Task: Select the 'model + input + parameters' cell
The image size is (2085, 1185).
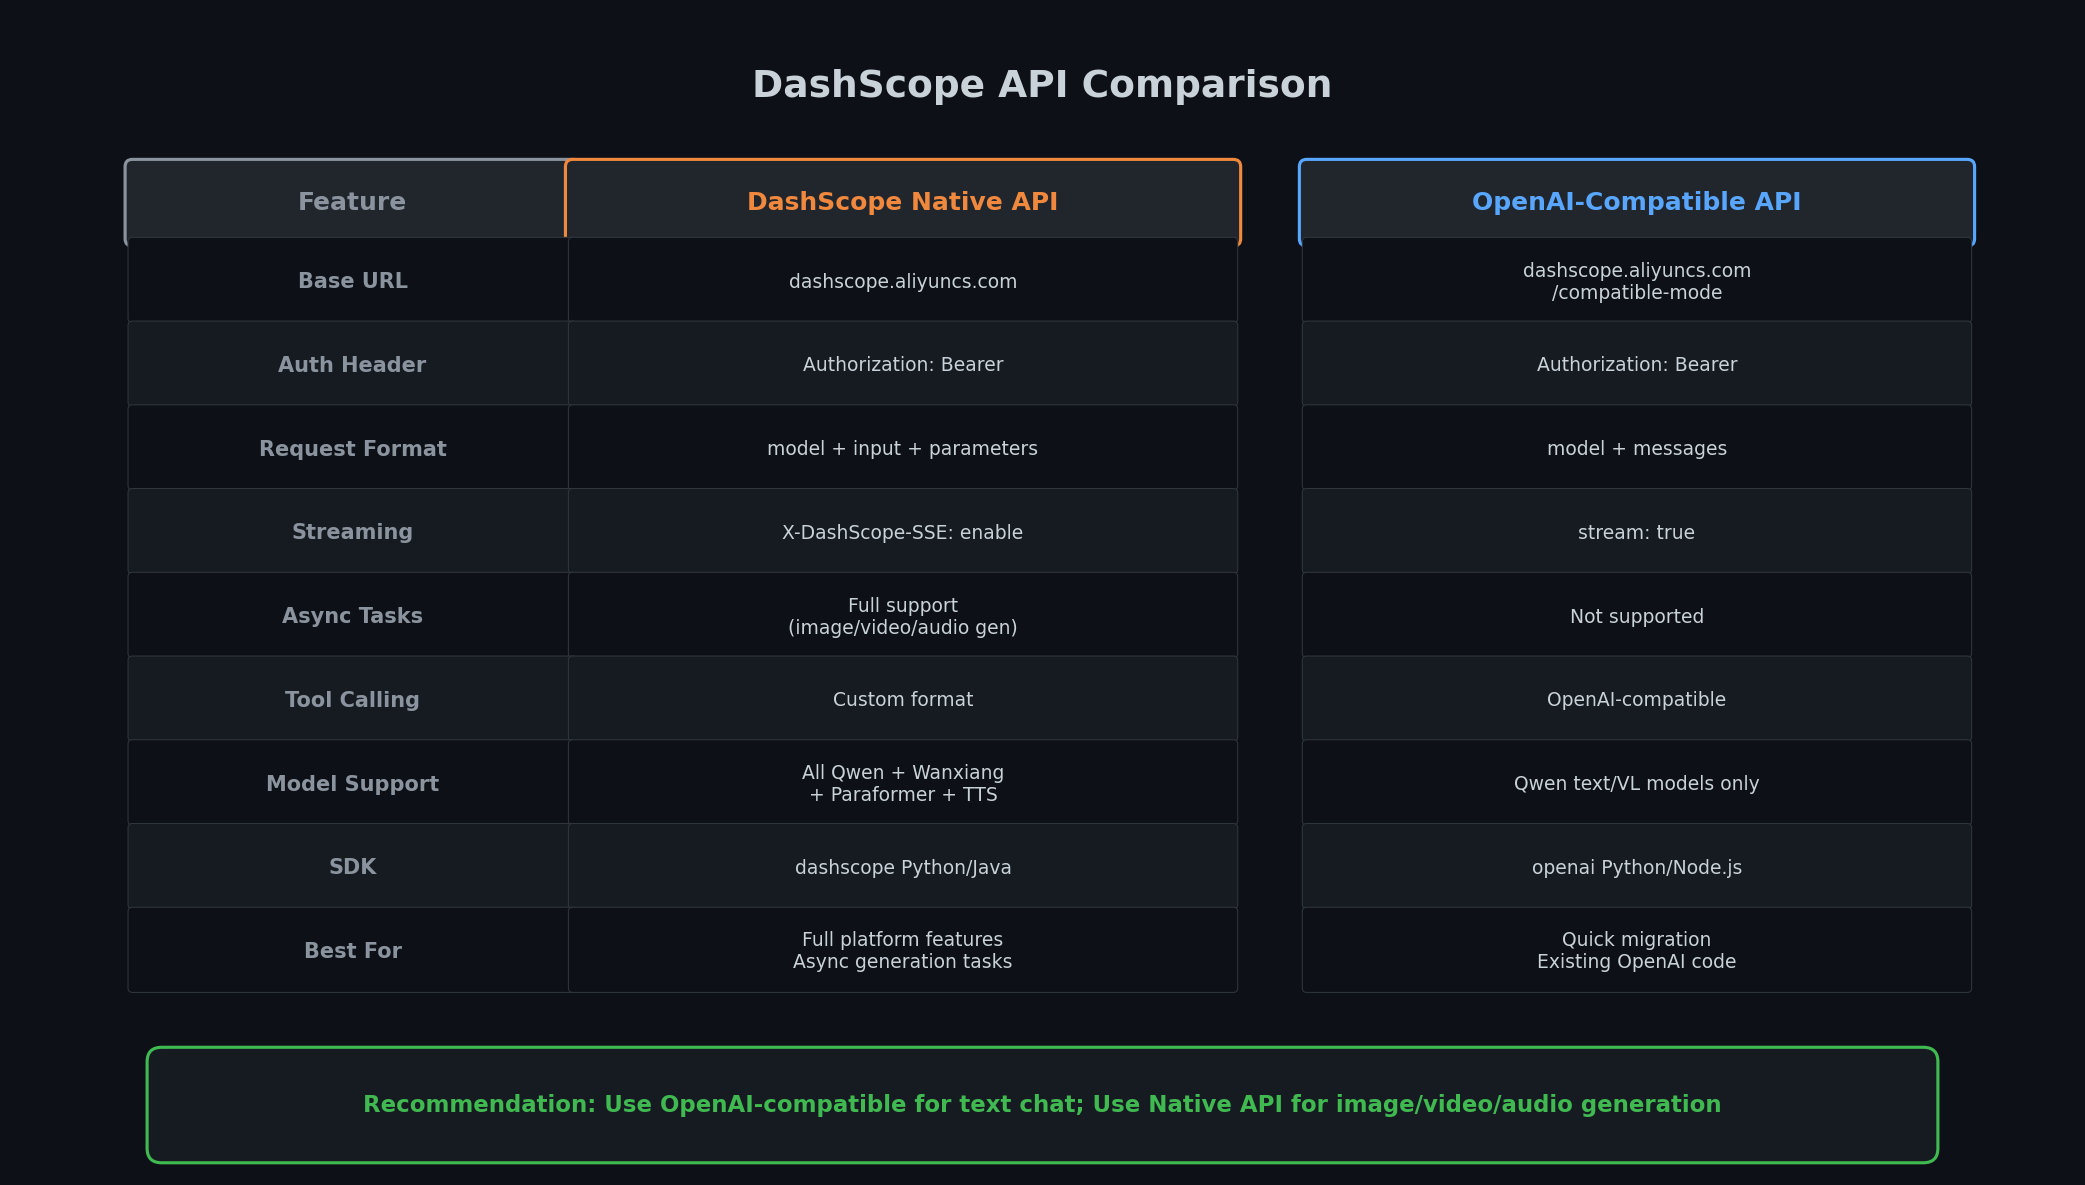Action: (902, 449)
